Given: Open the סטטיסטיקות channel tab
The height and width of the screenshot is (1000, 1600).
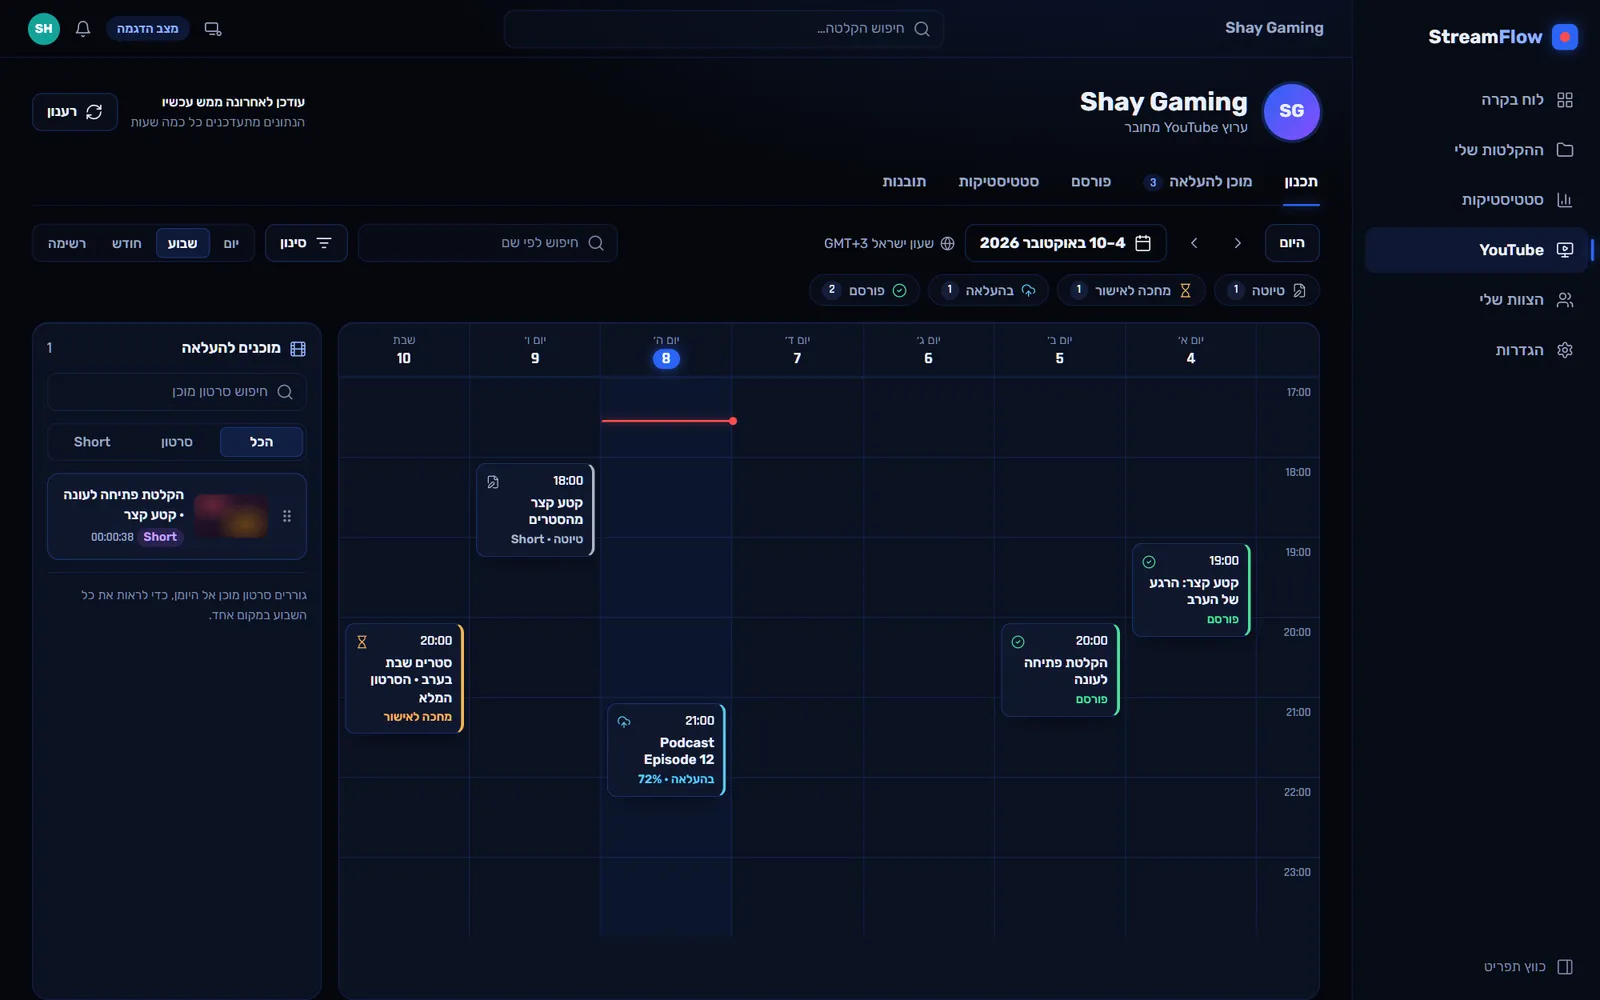Looking at the screenshot, I should tap(998, 182).
